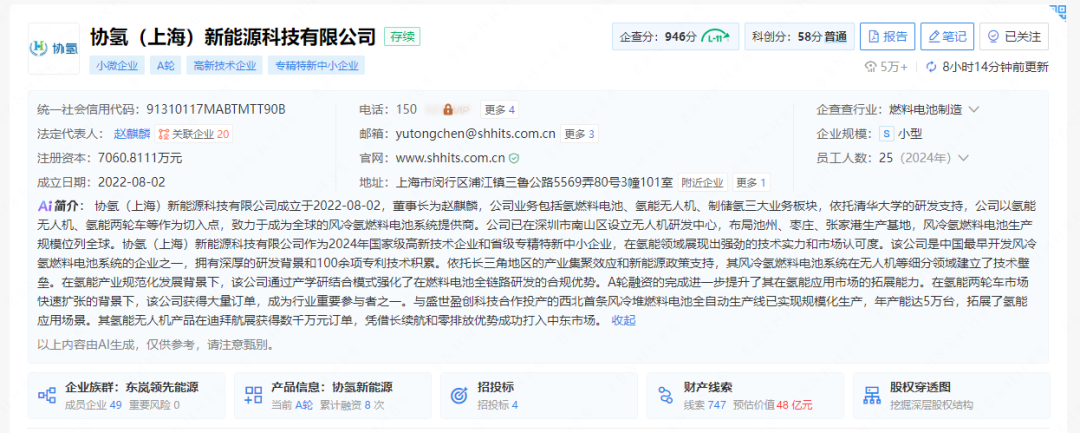Image resolution: width=1080 pixels, height=433 pixels.
Task: Open the 笔记 notes button
Action: point(947,36)
